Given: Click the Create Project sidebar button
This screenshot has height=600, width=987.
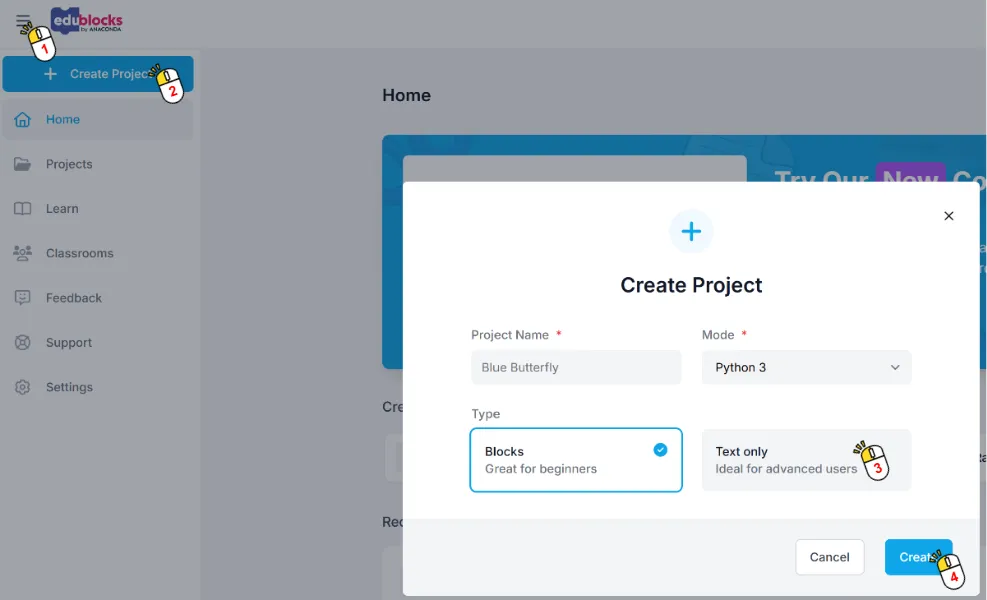Looking at the screenshot, I should tap(97, 74).
